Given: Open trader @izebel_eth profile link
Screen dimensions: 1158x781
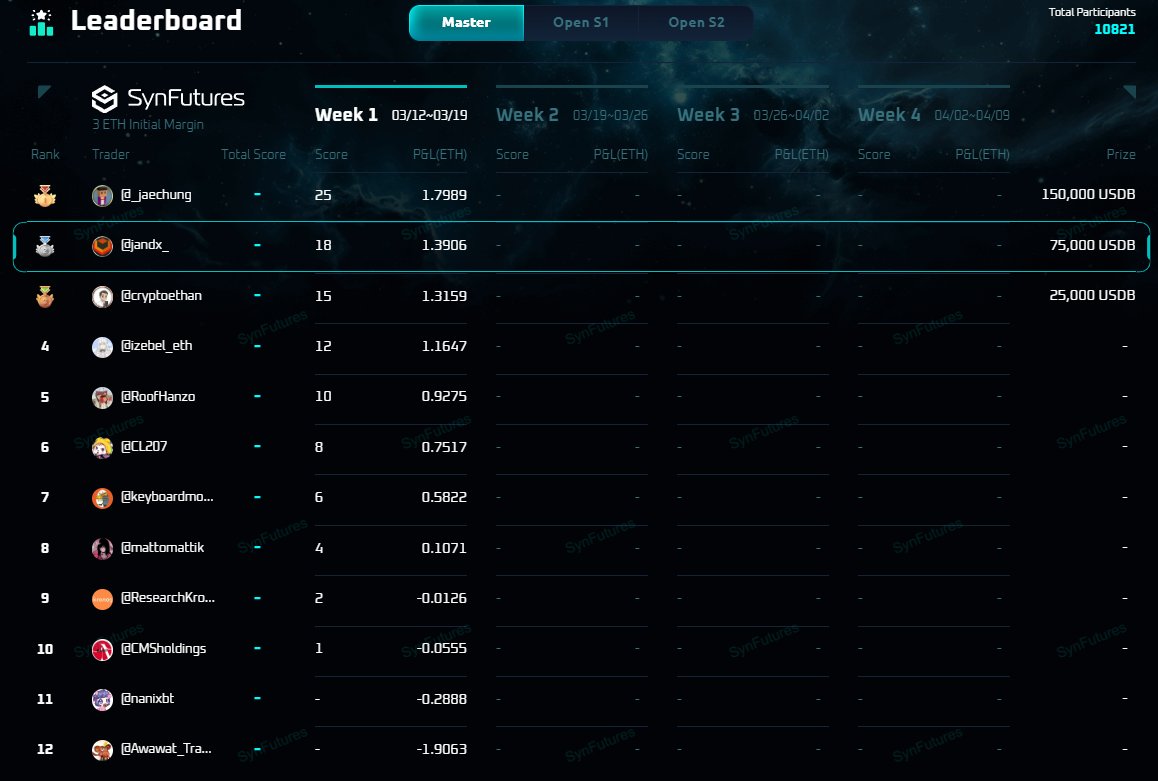Looking at the screenshot, I should click(x=157, y=345).
